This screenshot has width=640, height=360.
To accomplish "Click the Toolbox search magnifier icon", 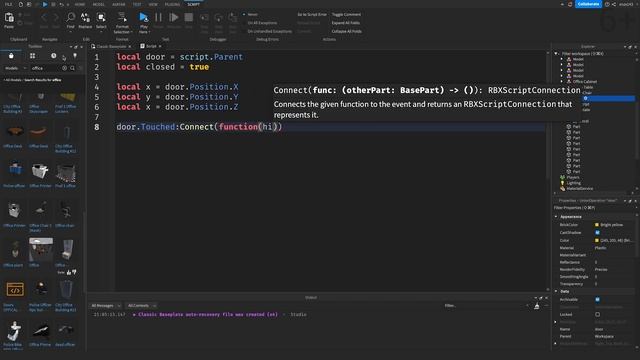I will (73, 68).
